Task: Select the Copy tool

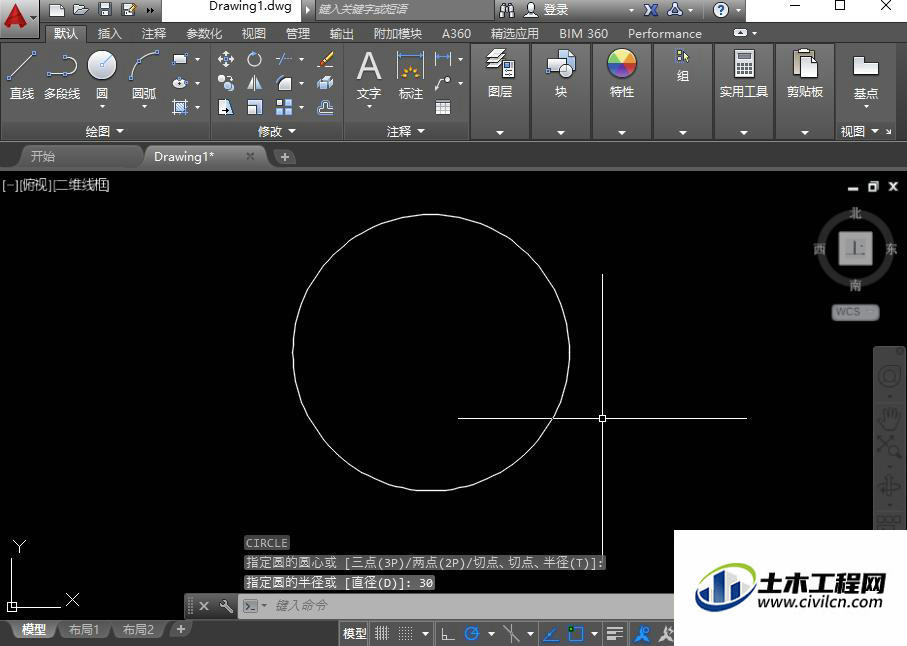Action: click(x=226, y=83)
